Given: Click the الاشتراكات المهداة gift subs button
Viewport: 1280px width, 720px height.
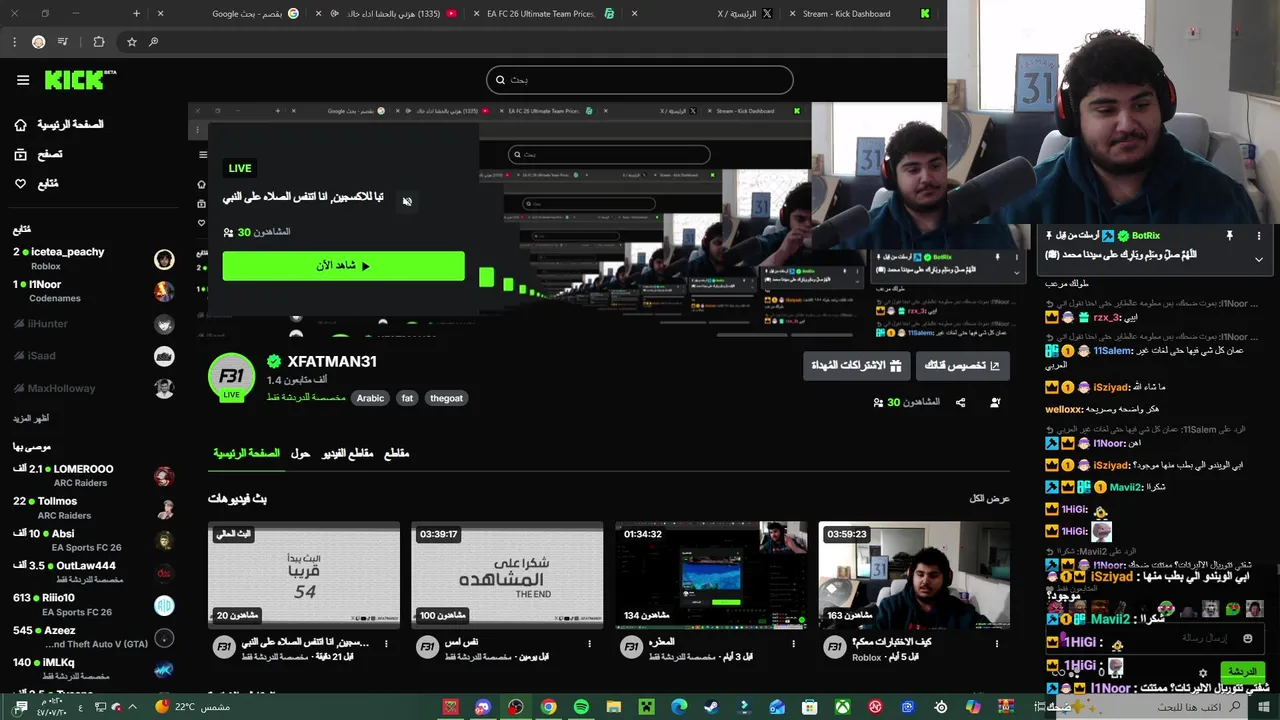Looking at the screenshot, I should (857, 366).
